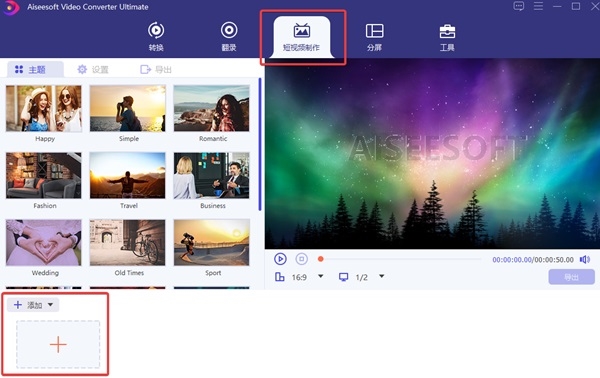The width and height of the screenshot is (600, 378).
Task: Open the 1/2 preview scale dropdown
Action: 382,276
